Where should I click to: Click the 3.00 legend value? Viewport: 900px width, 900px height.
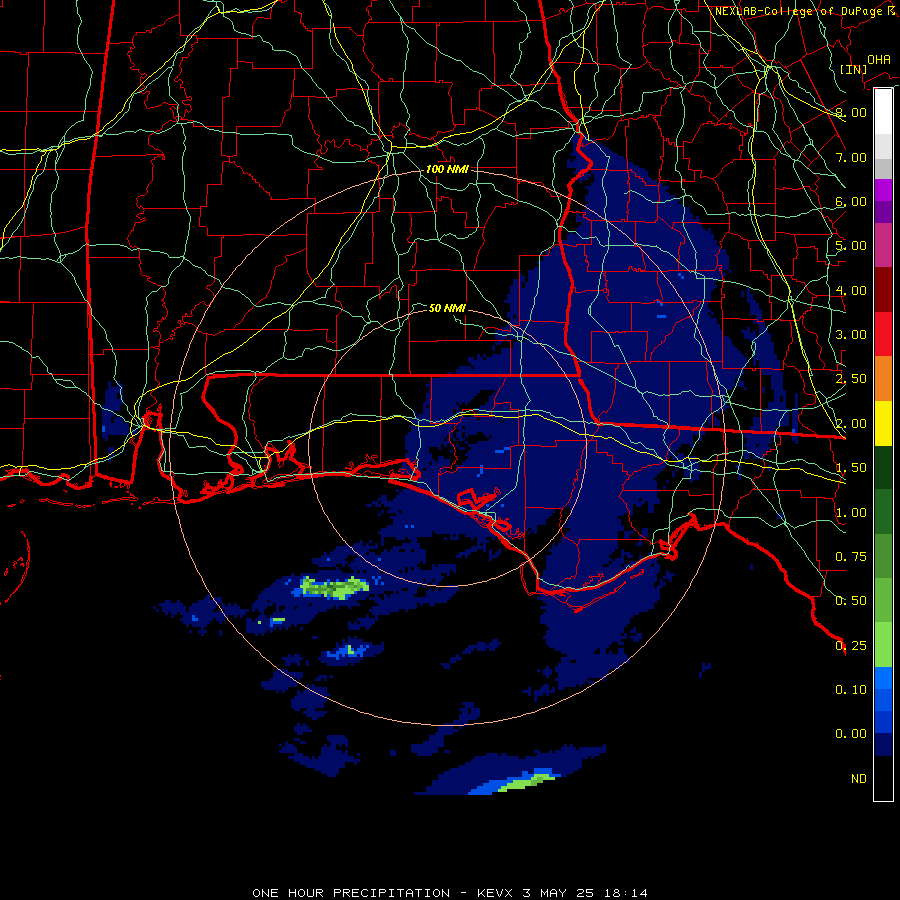pyautogui.click(x=851, y=335)
